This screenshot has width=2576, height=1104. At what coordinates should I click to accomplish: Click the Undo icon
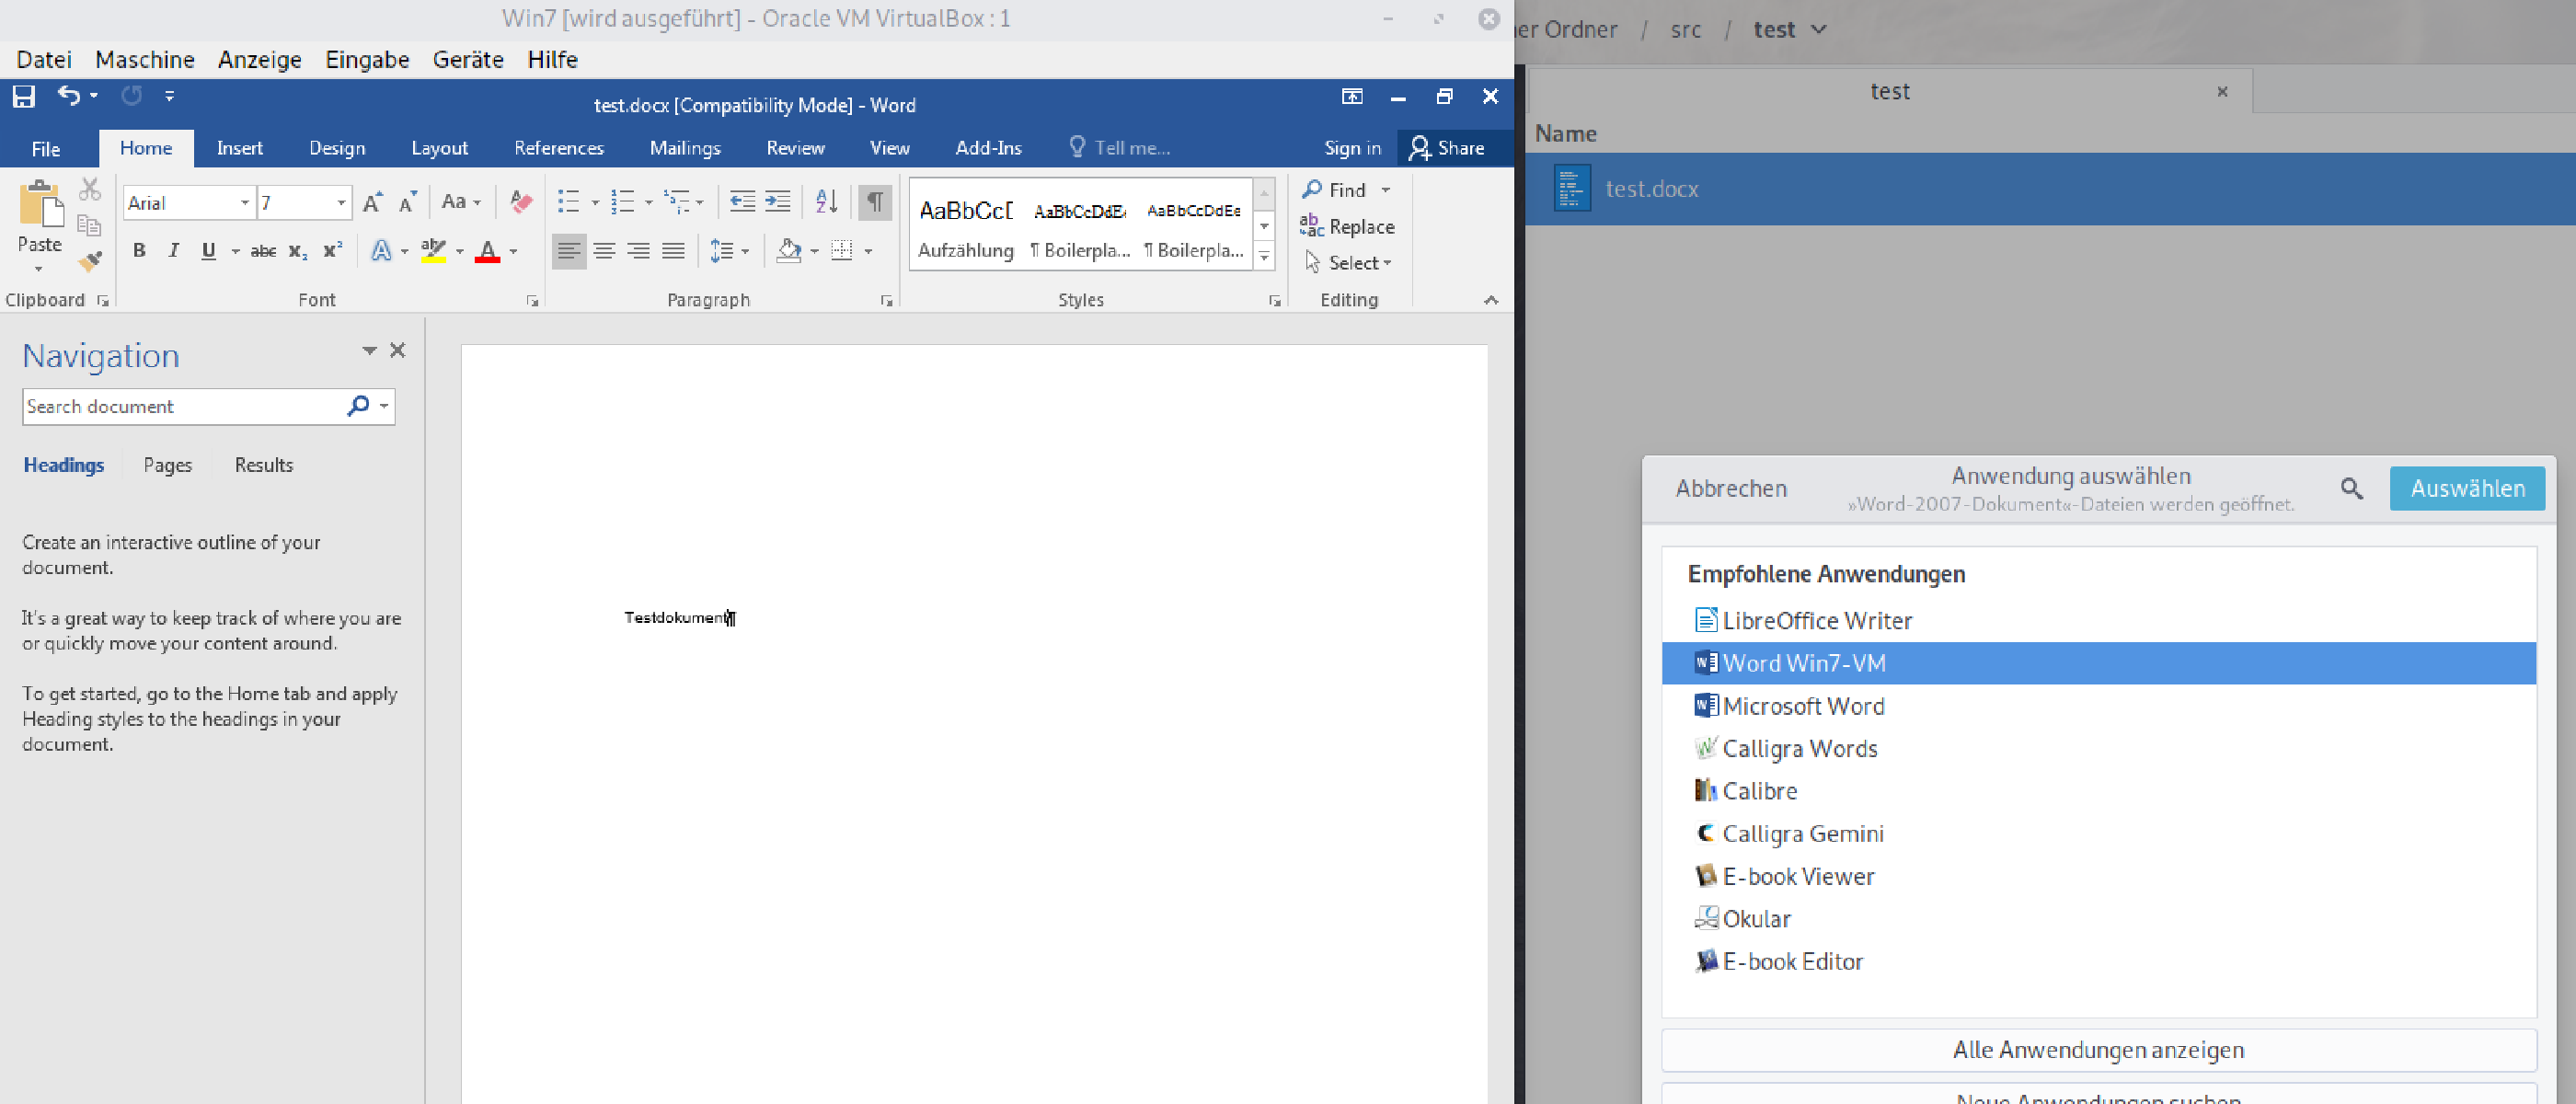tap(69, 96)
